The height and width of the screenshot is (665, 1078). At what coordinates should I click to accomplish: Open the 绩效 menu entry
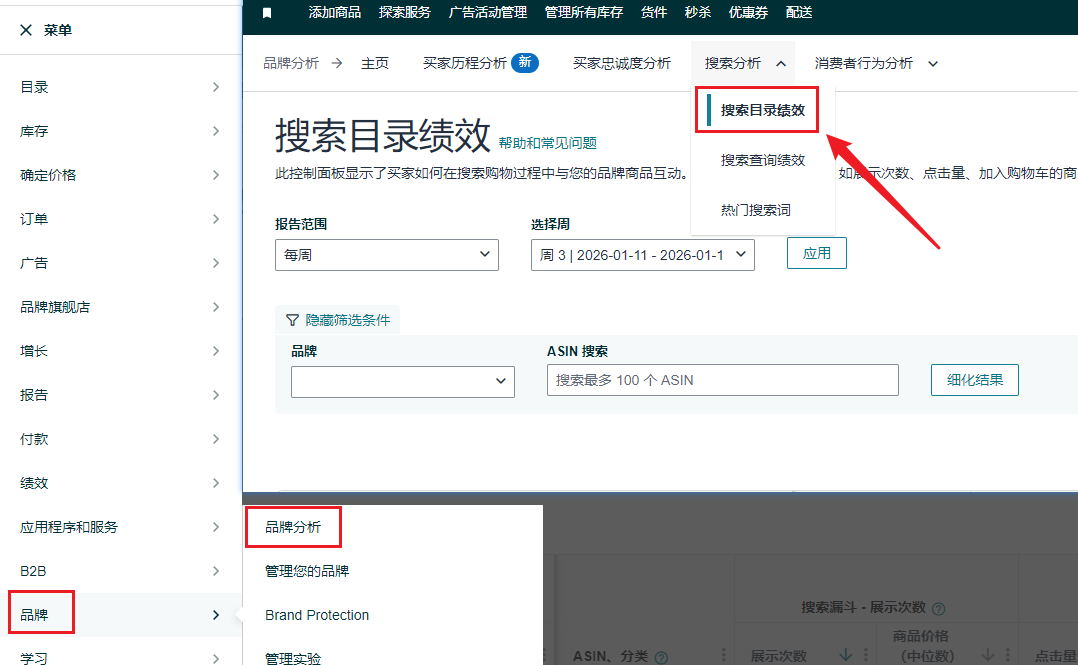(x=121, y=483)
